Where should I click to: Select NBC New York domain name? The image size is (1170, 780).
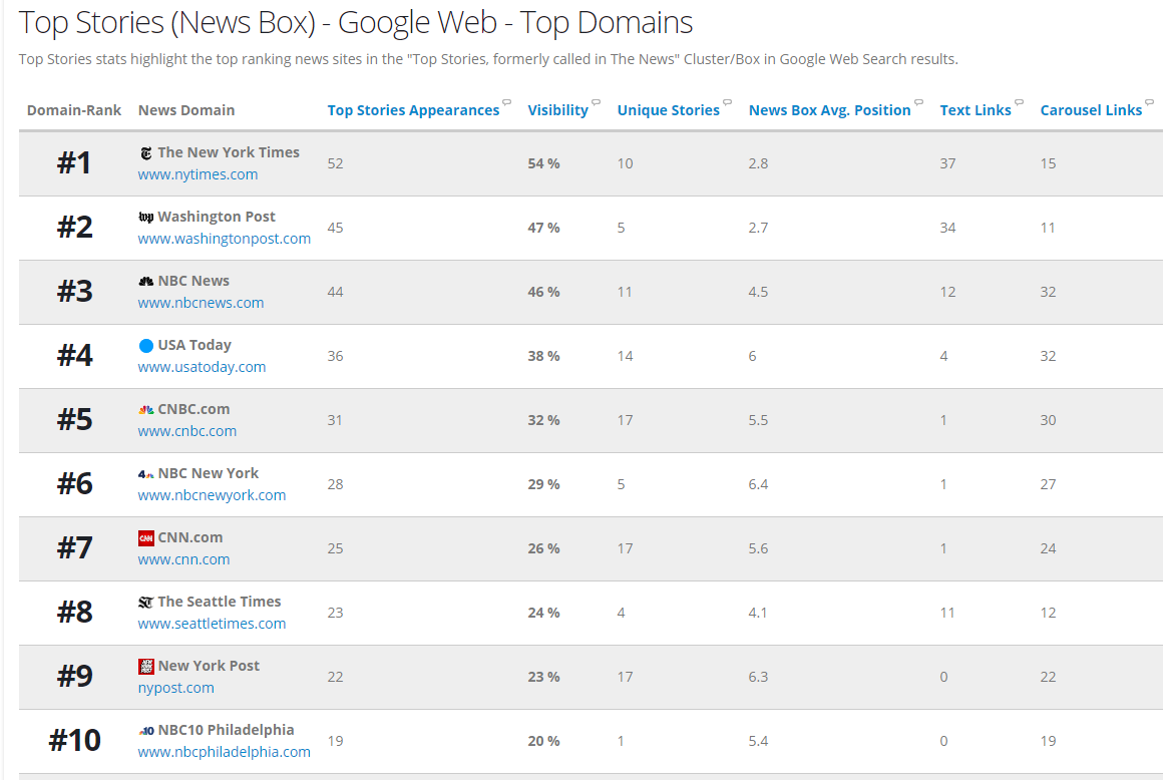pyautogui.click(x=208, y=473)
